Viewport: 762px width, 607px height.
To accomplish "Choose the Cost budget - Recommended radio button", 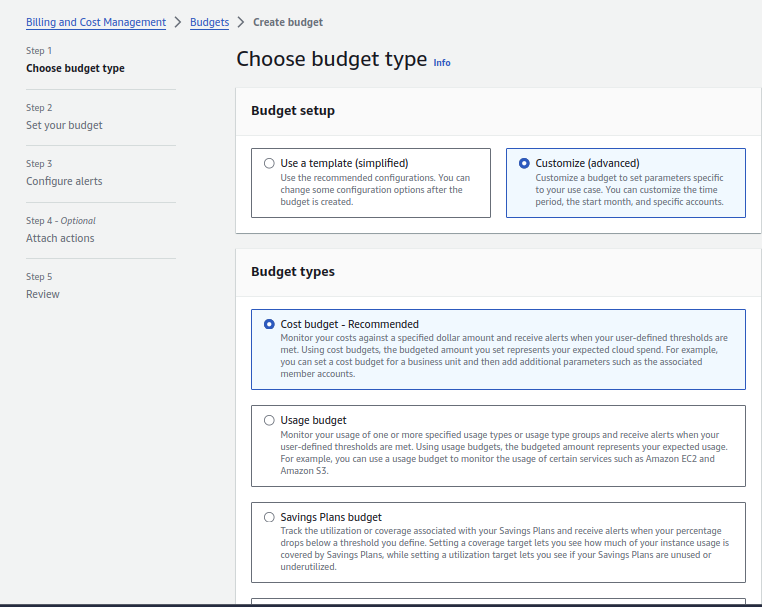I will tap(269, 324).
